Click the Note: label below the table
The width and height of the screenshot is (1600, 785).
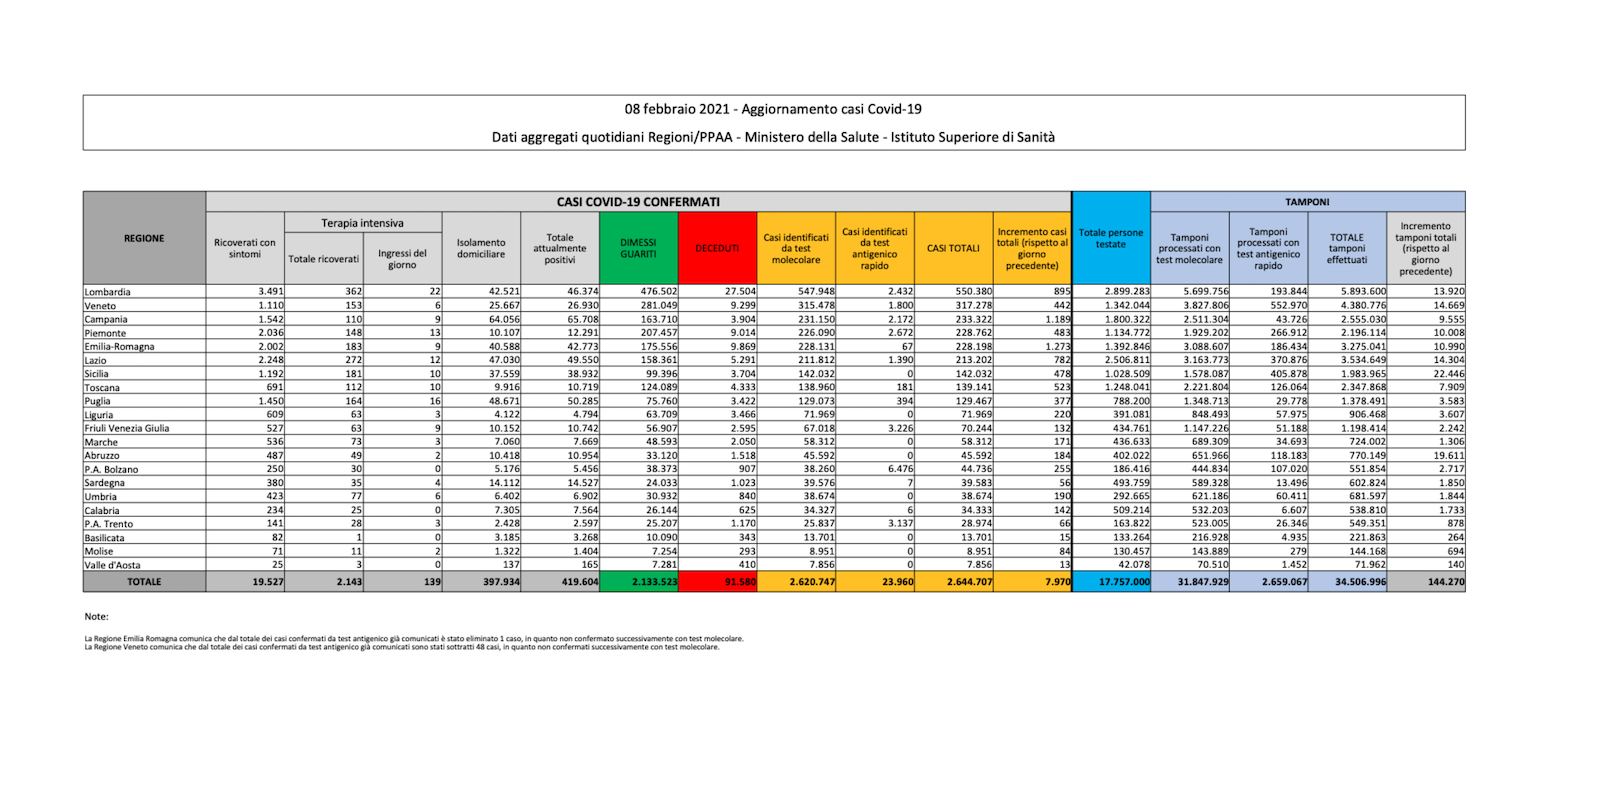tap(96, 617)
